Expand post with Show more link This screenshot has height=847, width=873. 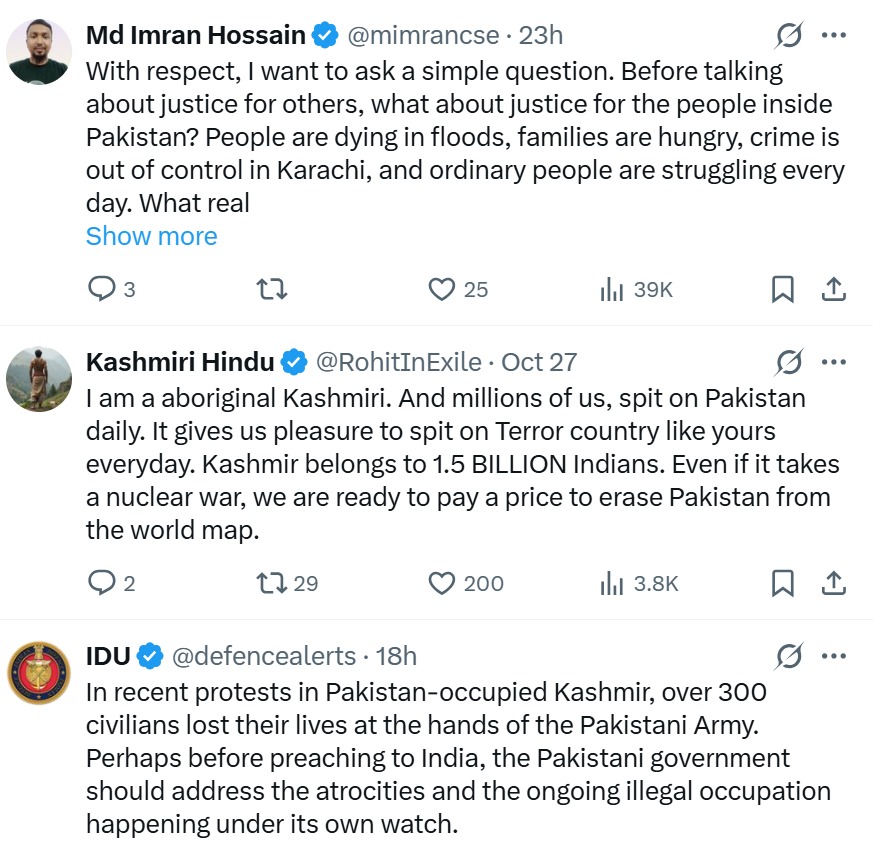151,236
